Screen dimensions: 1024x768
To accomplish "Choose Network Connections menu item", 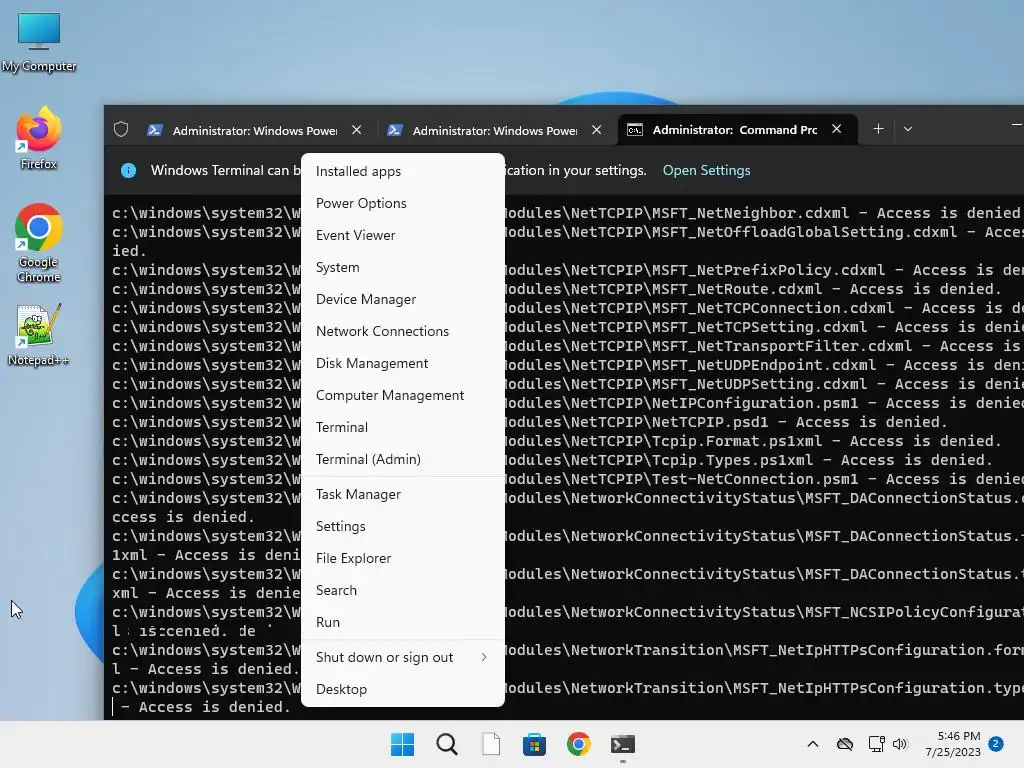I will click(x=403, y=331).
